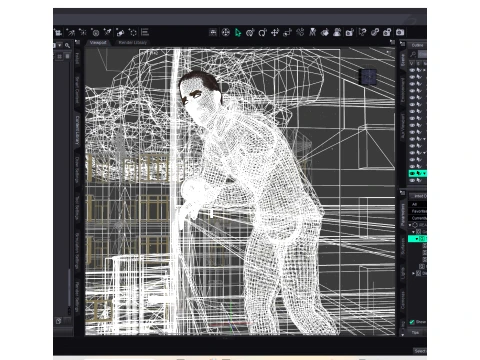Expand the highlighted row in Scene list

click(424, 173)
